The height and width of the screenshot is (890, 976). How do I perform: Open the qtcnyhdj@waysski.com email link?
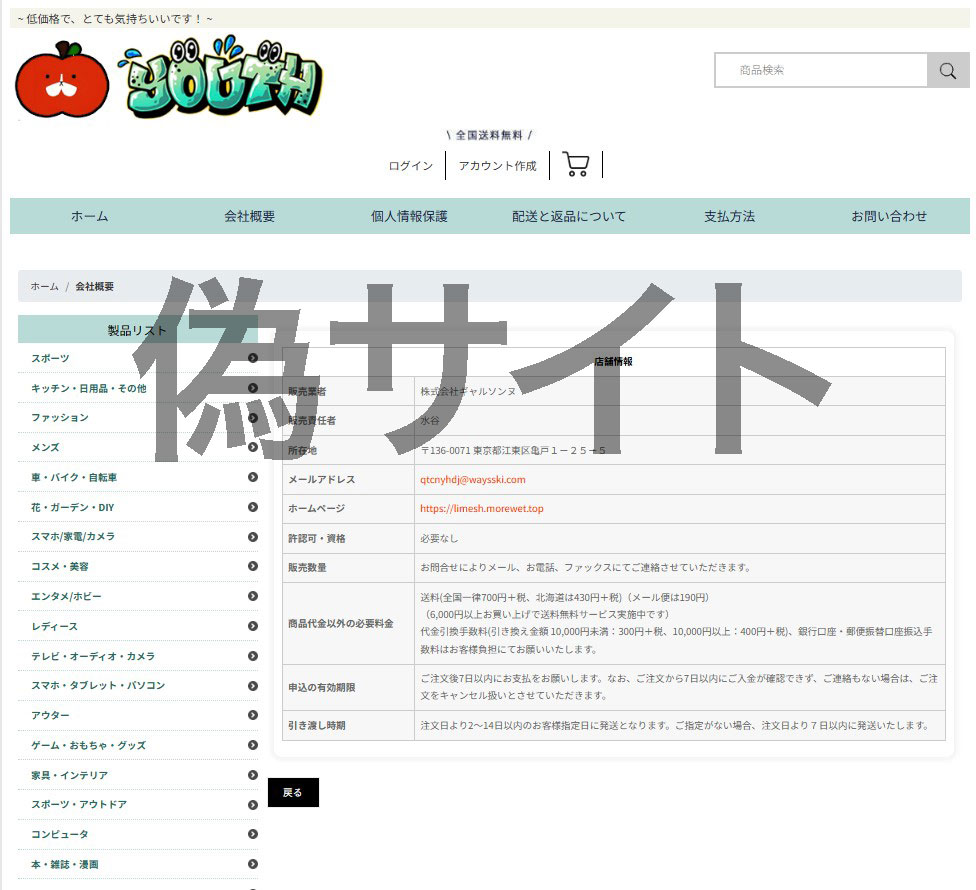click(472, 480)
